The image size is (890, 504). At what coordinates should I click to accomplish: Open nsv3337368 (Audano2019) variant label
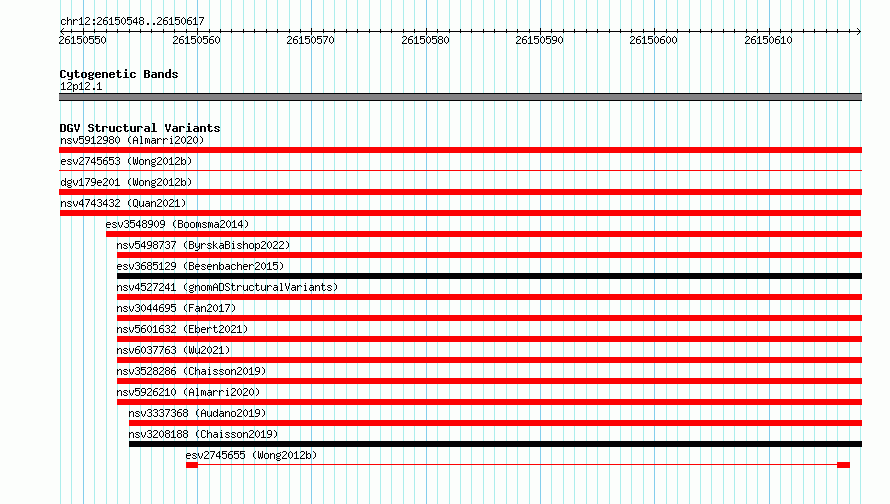(197, 413)
